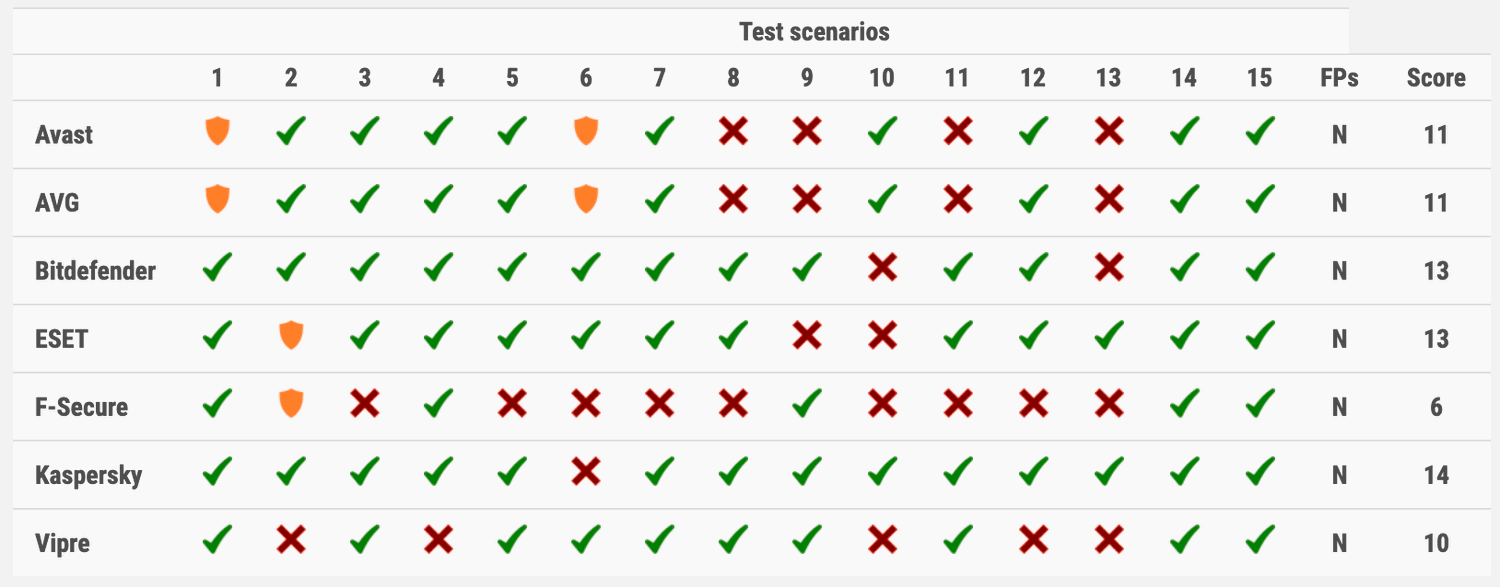The image size is (1500, 587).
Task: Click Avast's orange shield in scenario 1
Action: [217, 132]
